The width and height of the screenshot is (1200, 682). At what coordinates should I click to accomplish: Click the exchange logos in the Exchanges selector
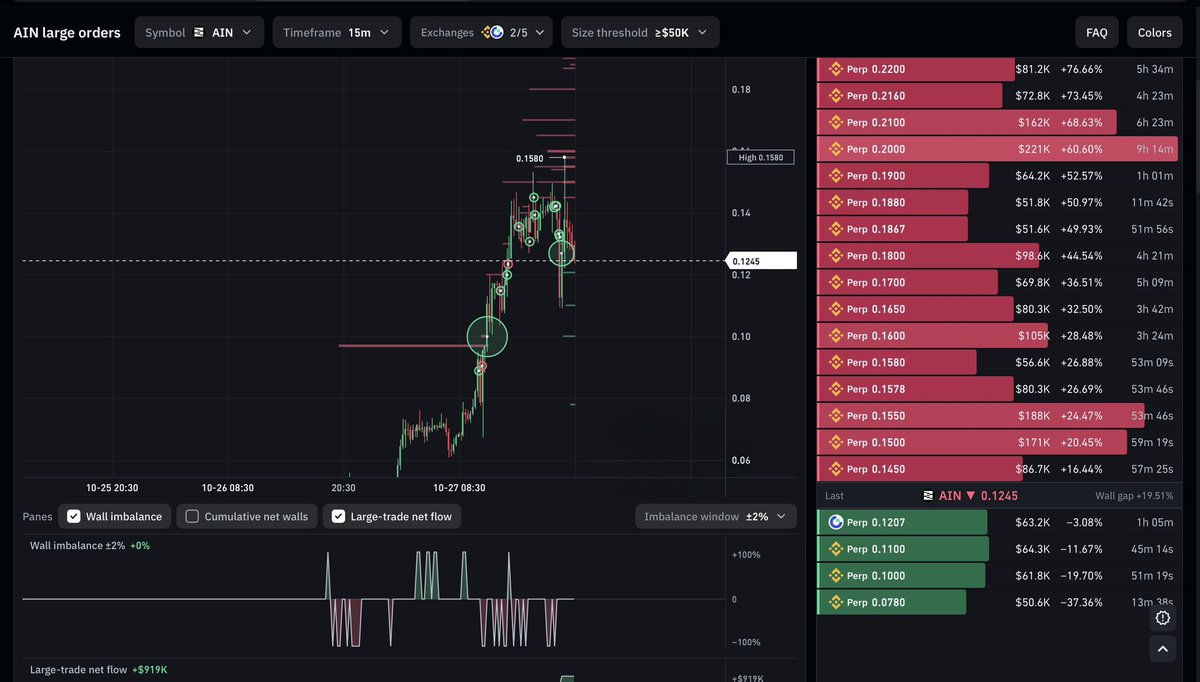[x=492, y=33]
